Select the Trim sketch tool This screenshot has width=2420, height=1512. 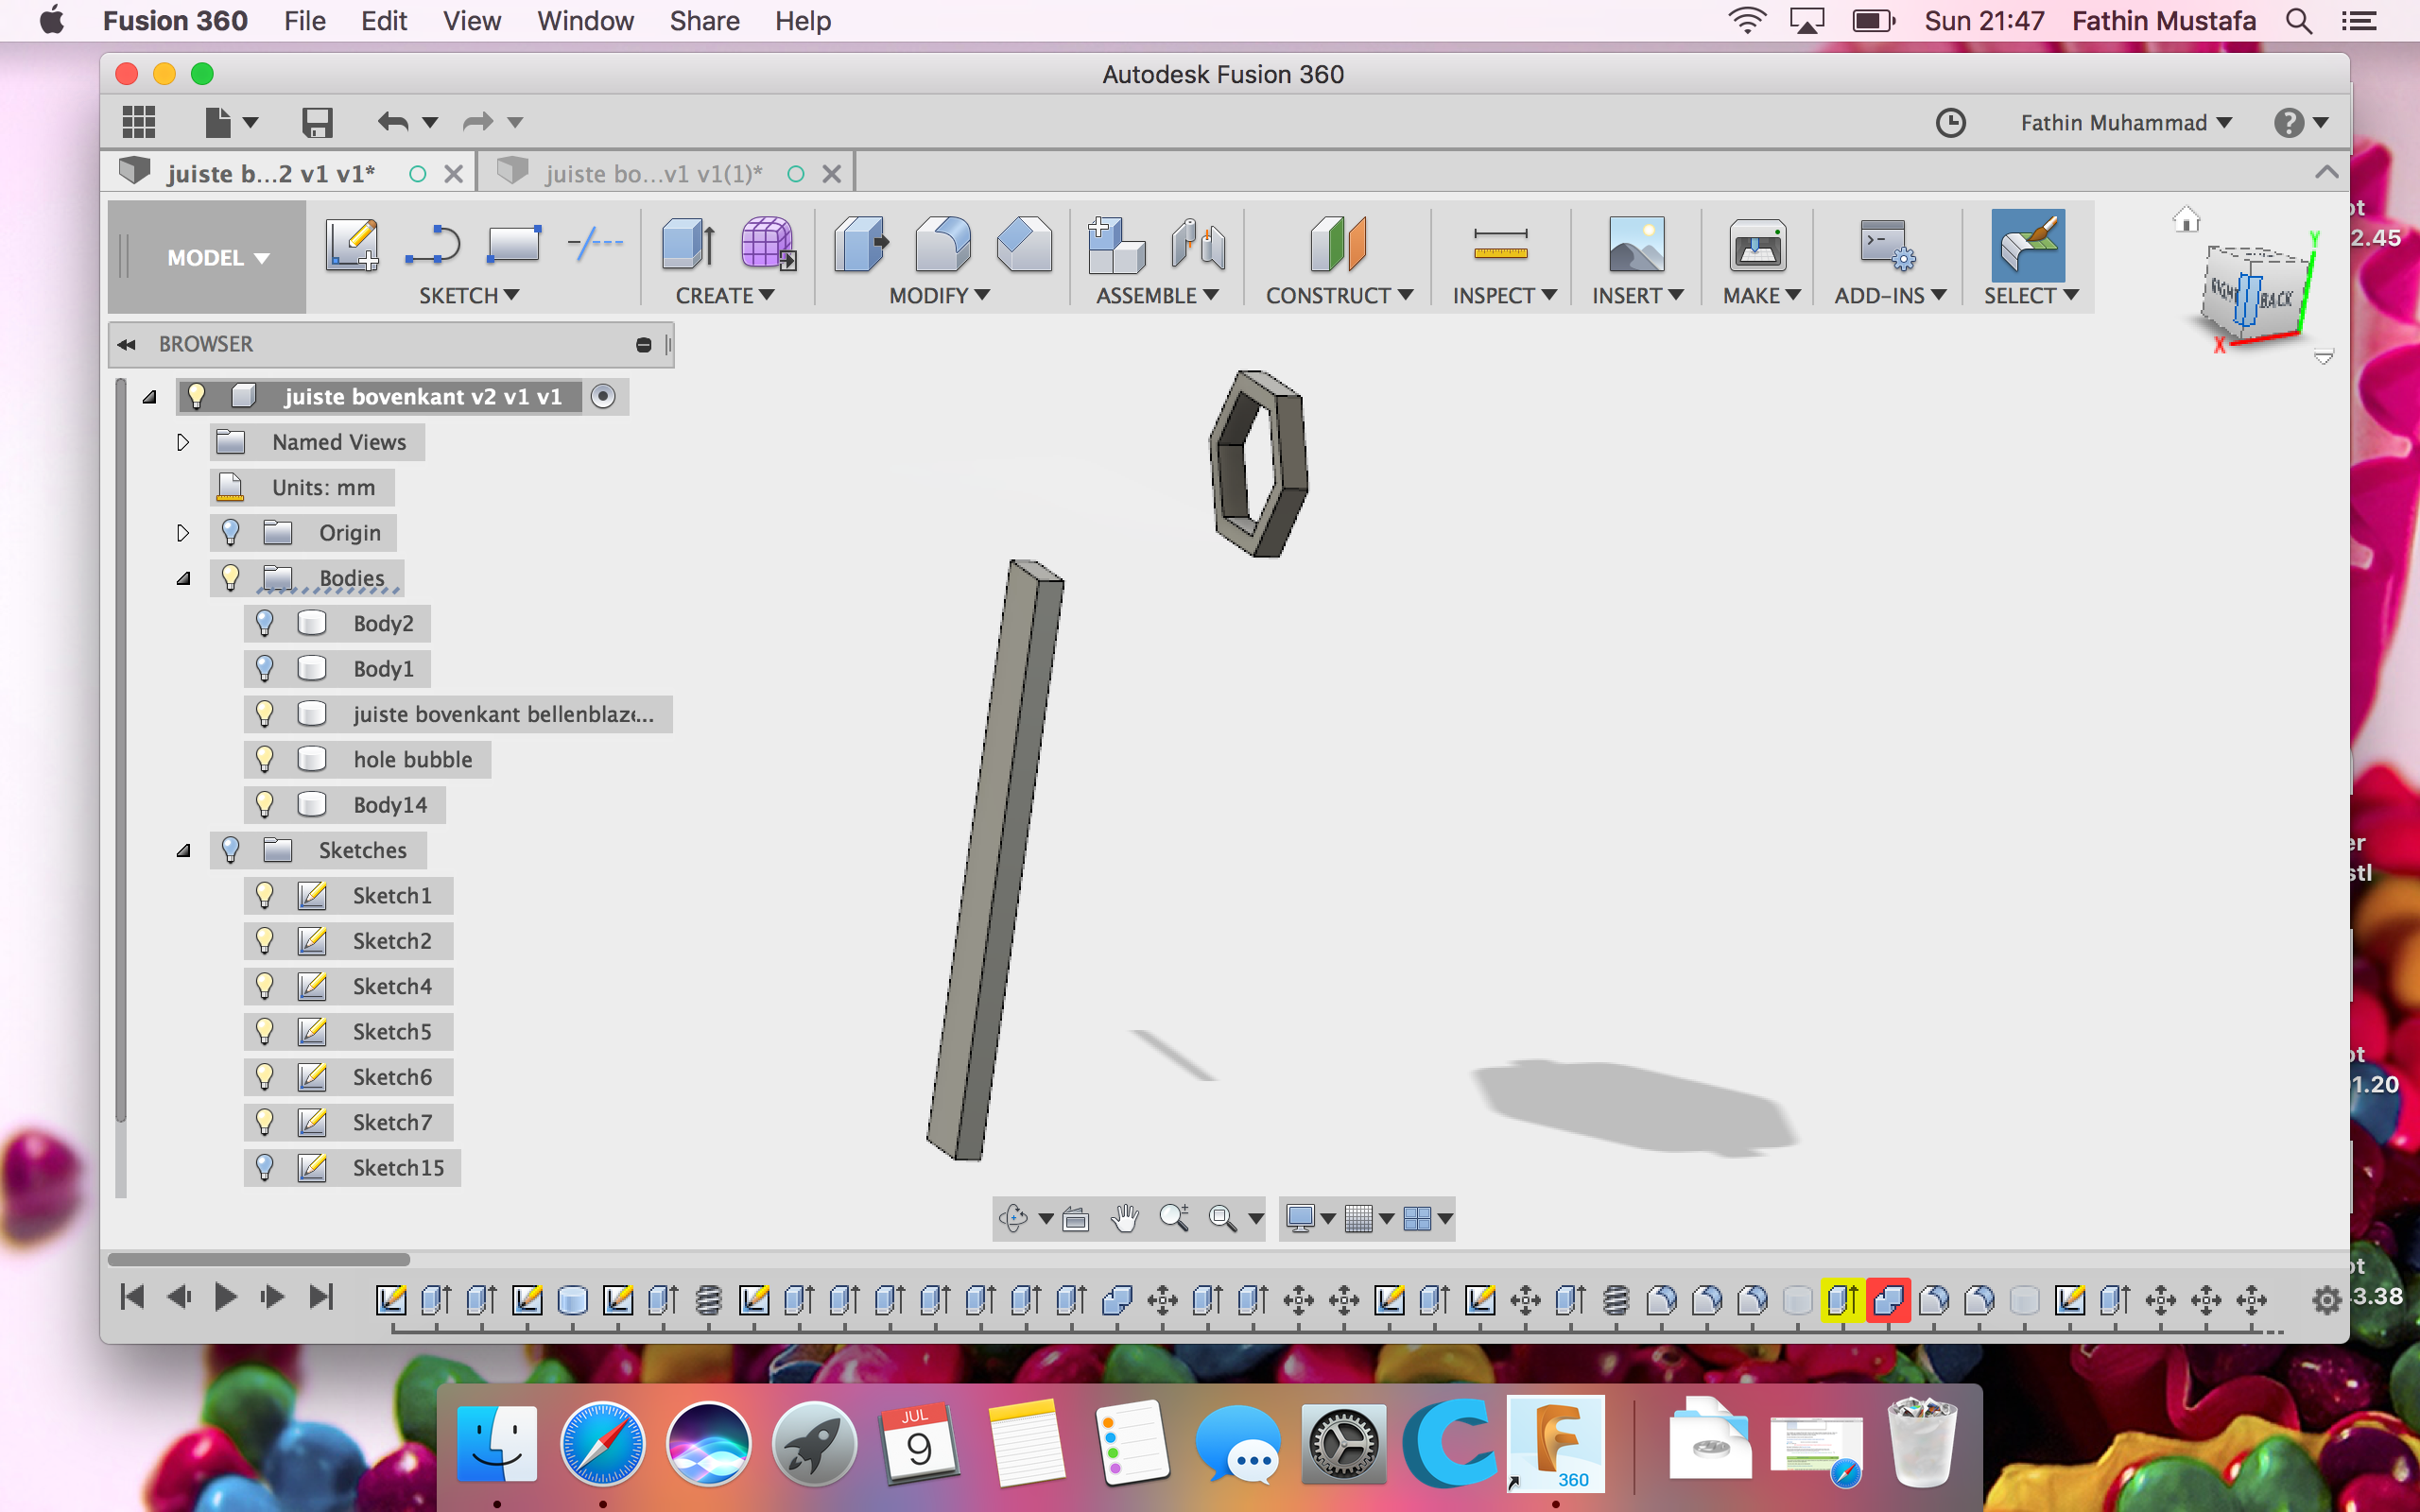pyautogui.click(x=595, y=243)
